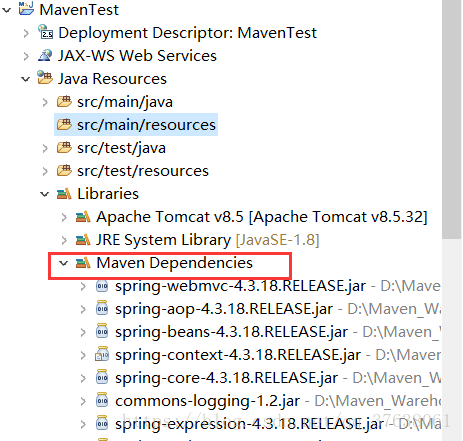Expand src/test/resources folder
Image resolution: width=463 pixels, height=441 pixels.
(45, 171)
